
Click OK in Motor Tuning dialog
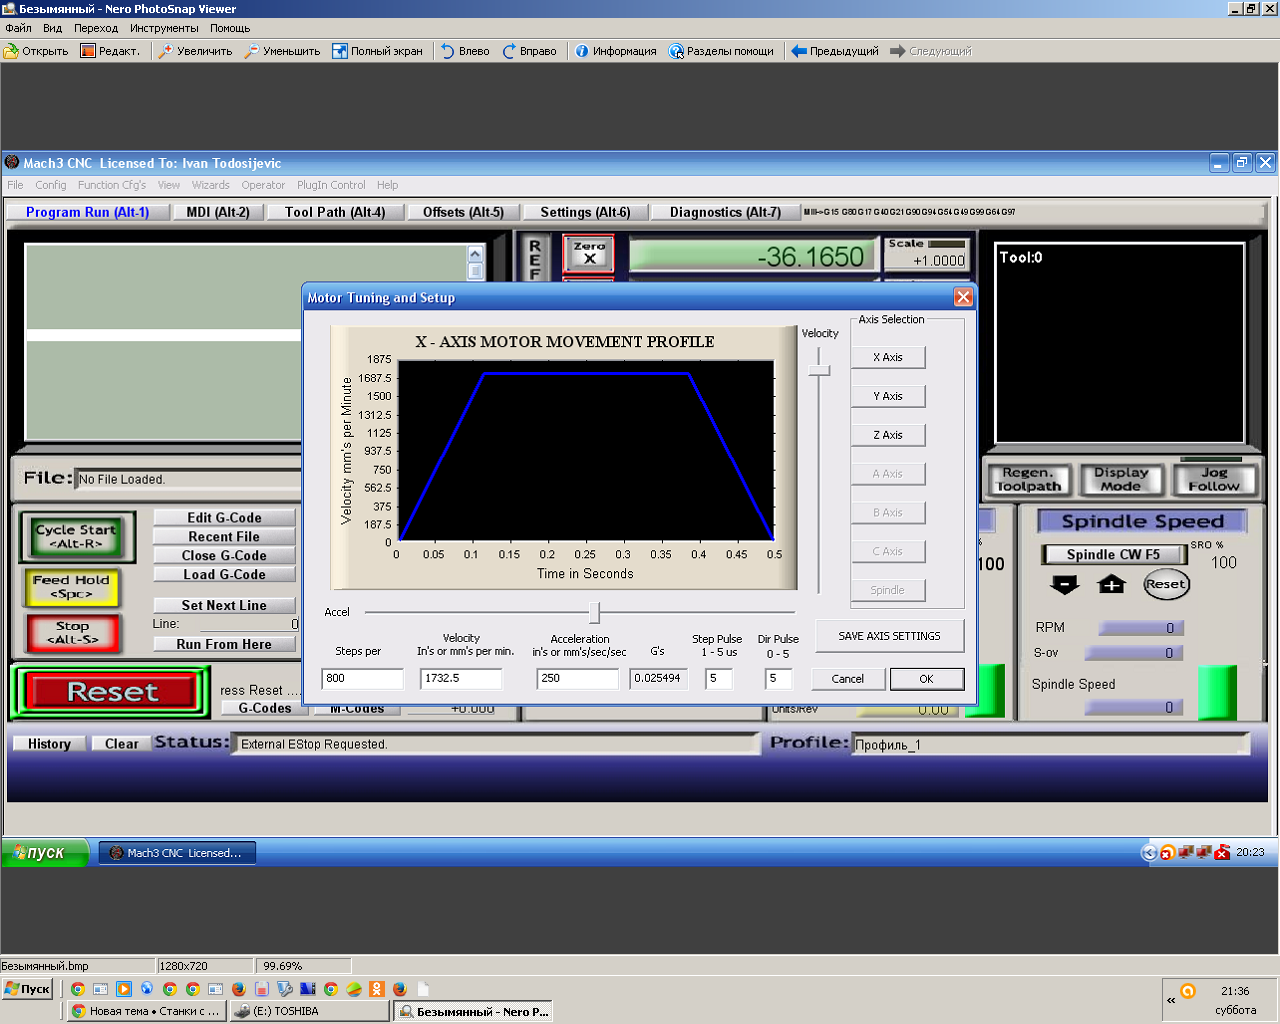(927, 679)
